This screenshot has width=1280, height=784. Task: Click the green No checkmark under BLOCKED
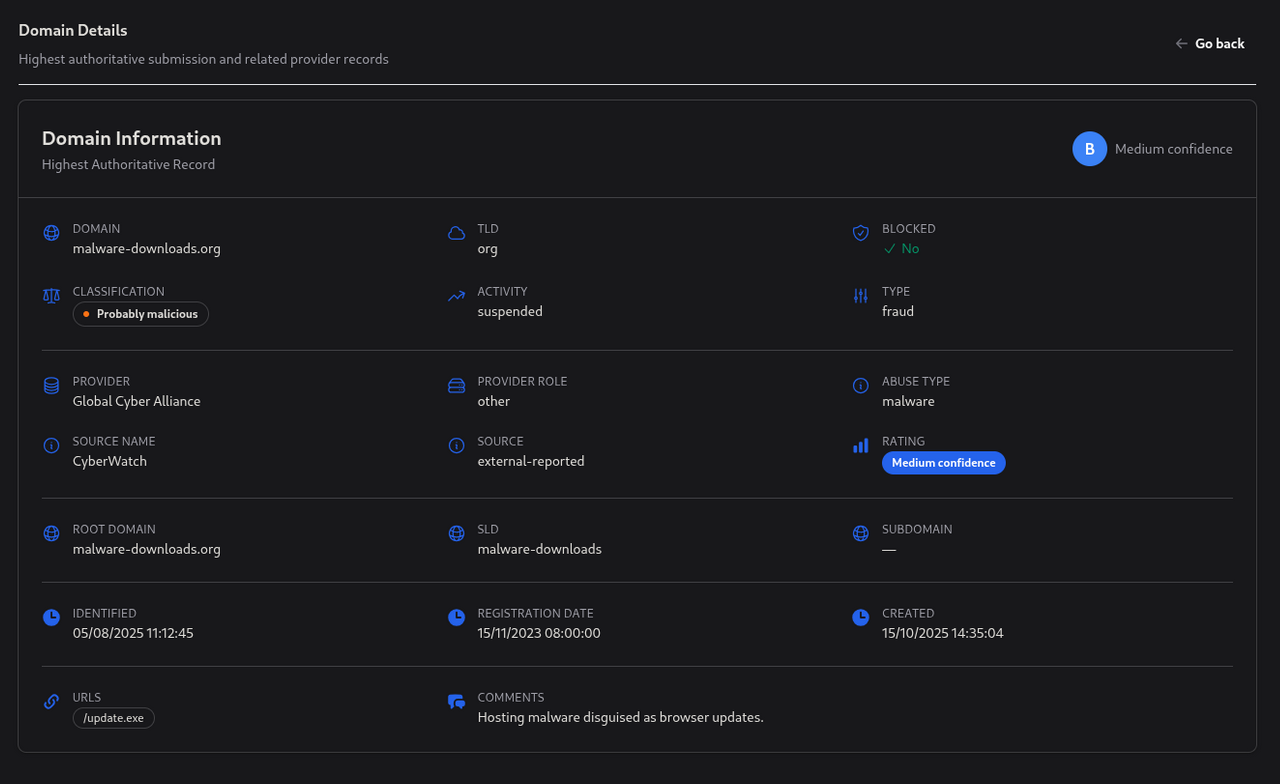point(901,248)
